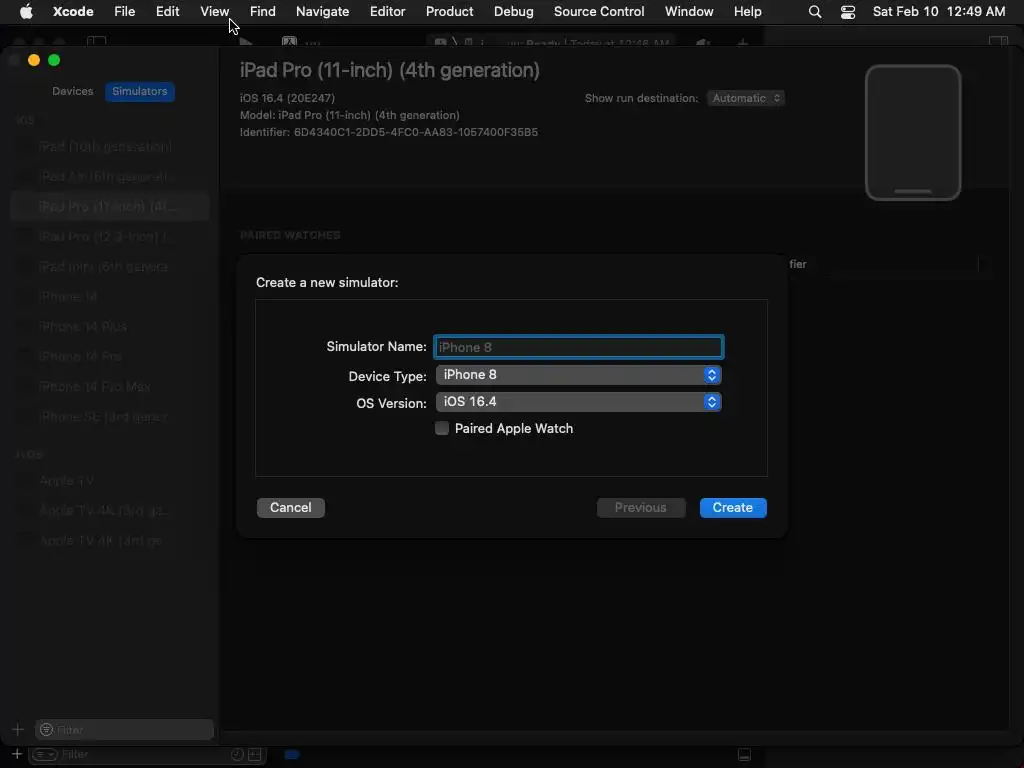Open the Source Control menu
1024x768 pixels.
click(599, 11)
